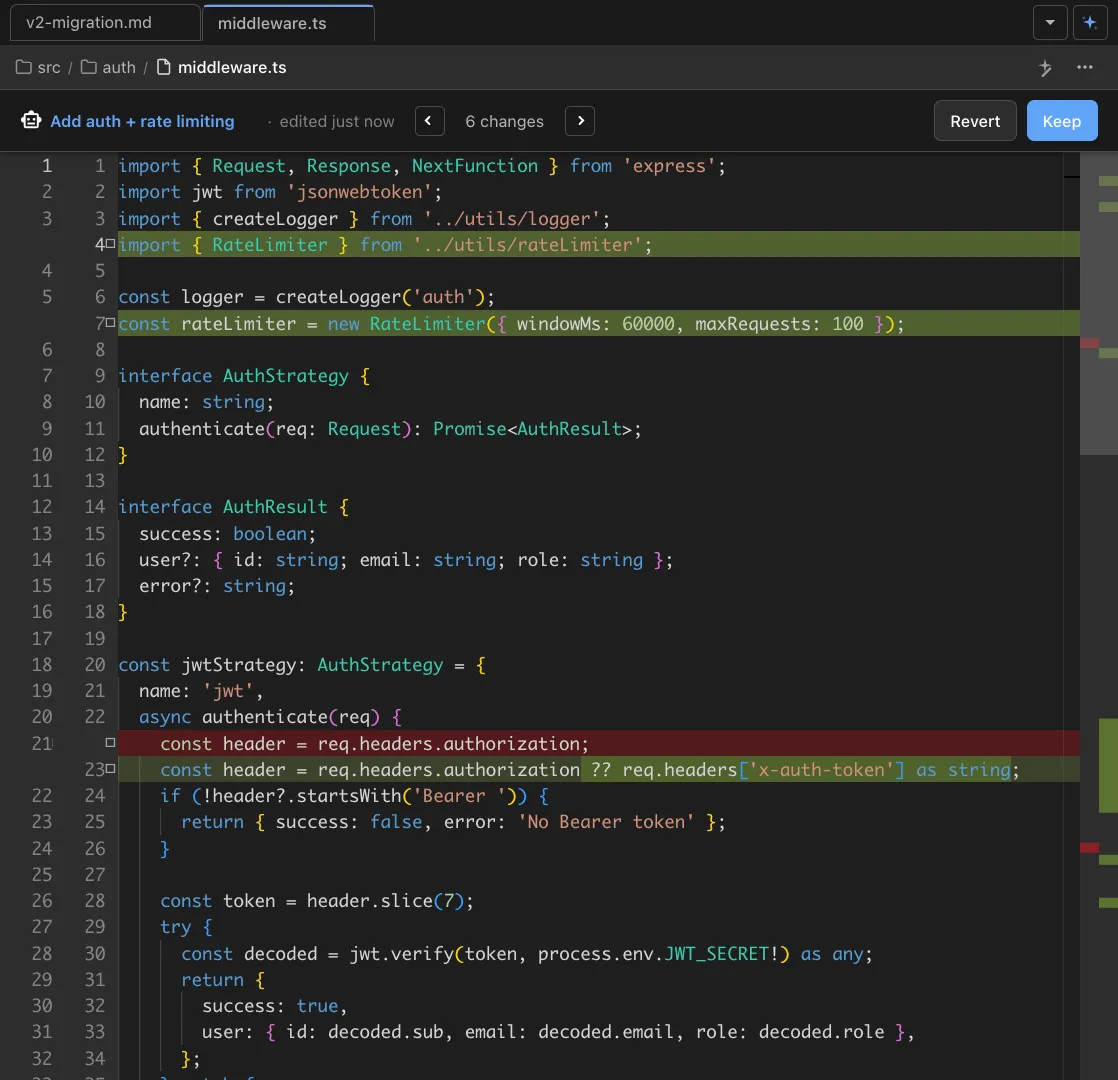Open more actions via the ellipsis icon
The image size is (1118, 1080).
pos(1085,67)
